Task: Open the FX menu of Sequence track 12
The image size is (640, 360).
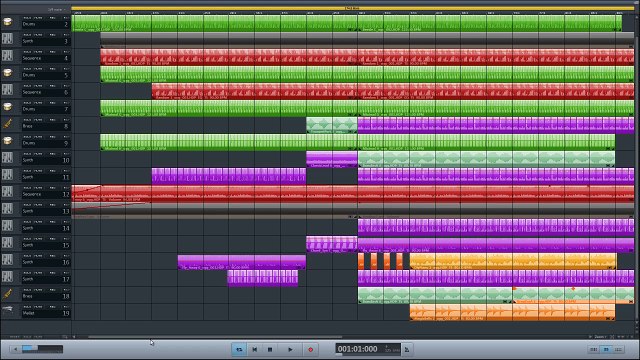Action: 66,188
